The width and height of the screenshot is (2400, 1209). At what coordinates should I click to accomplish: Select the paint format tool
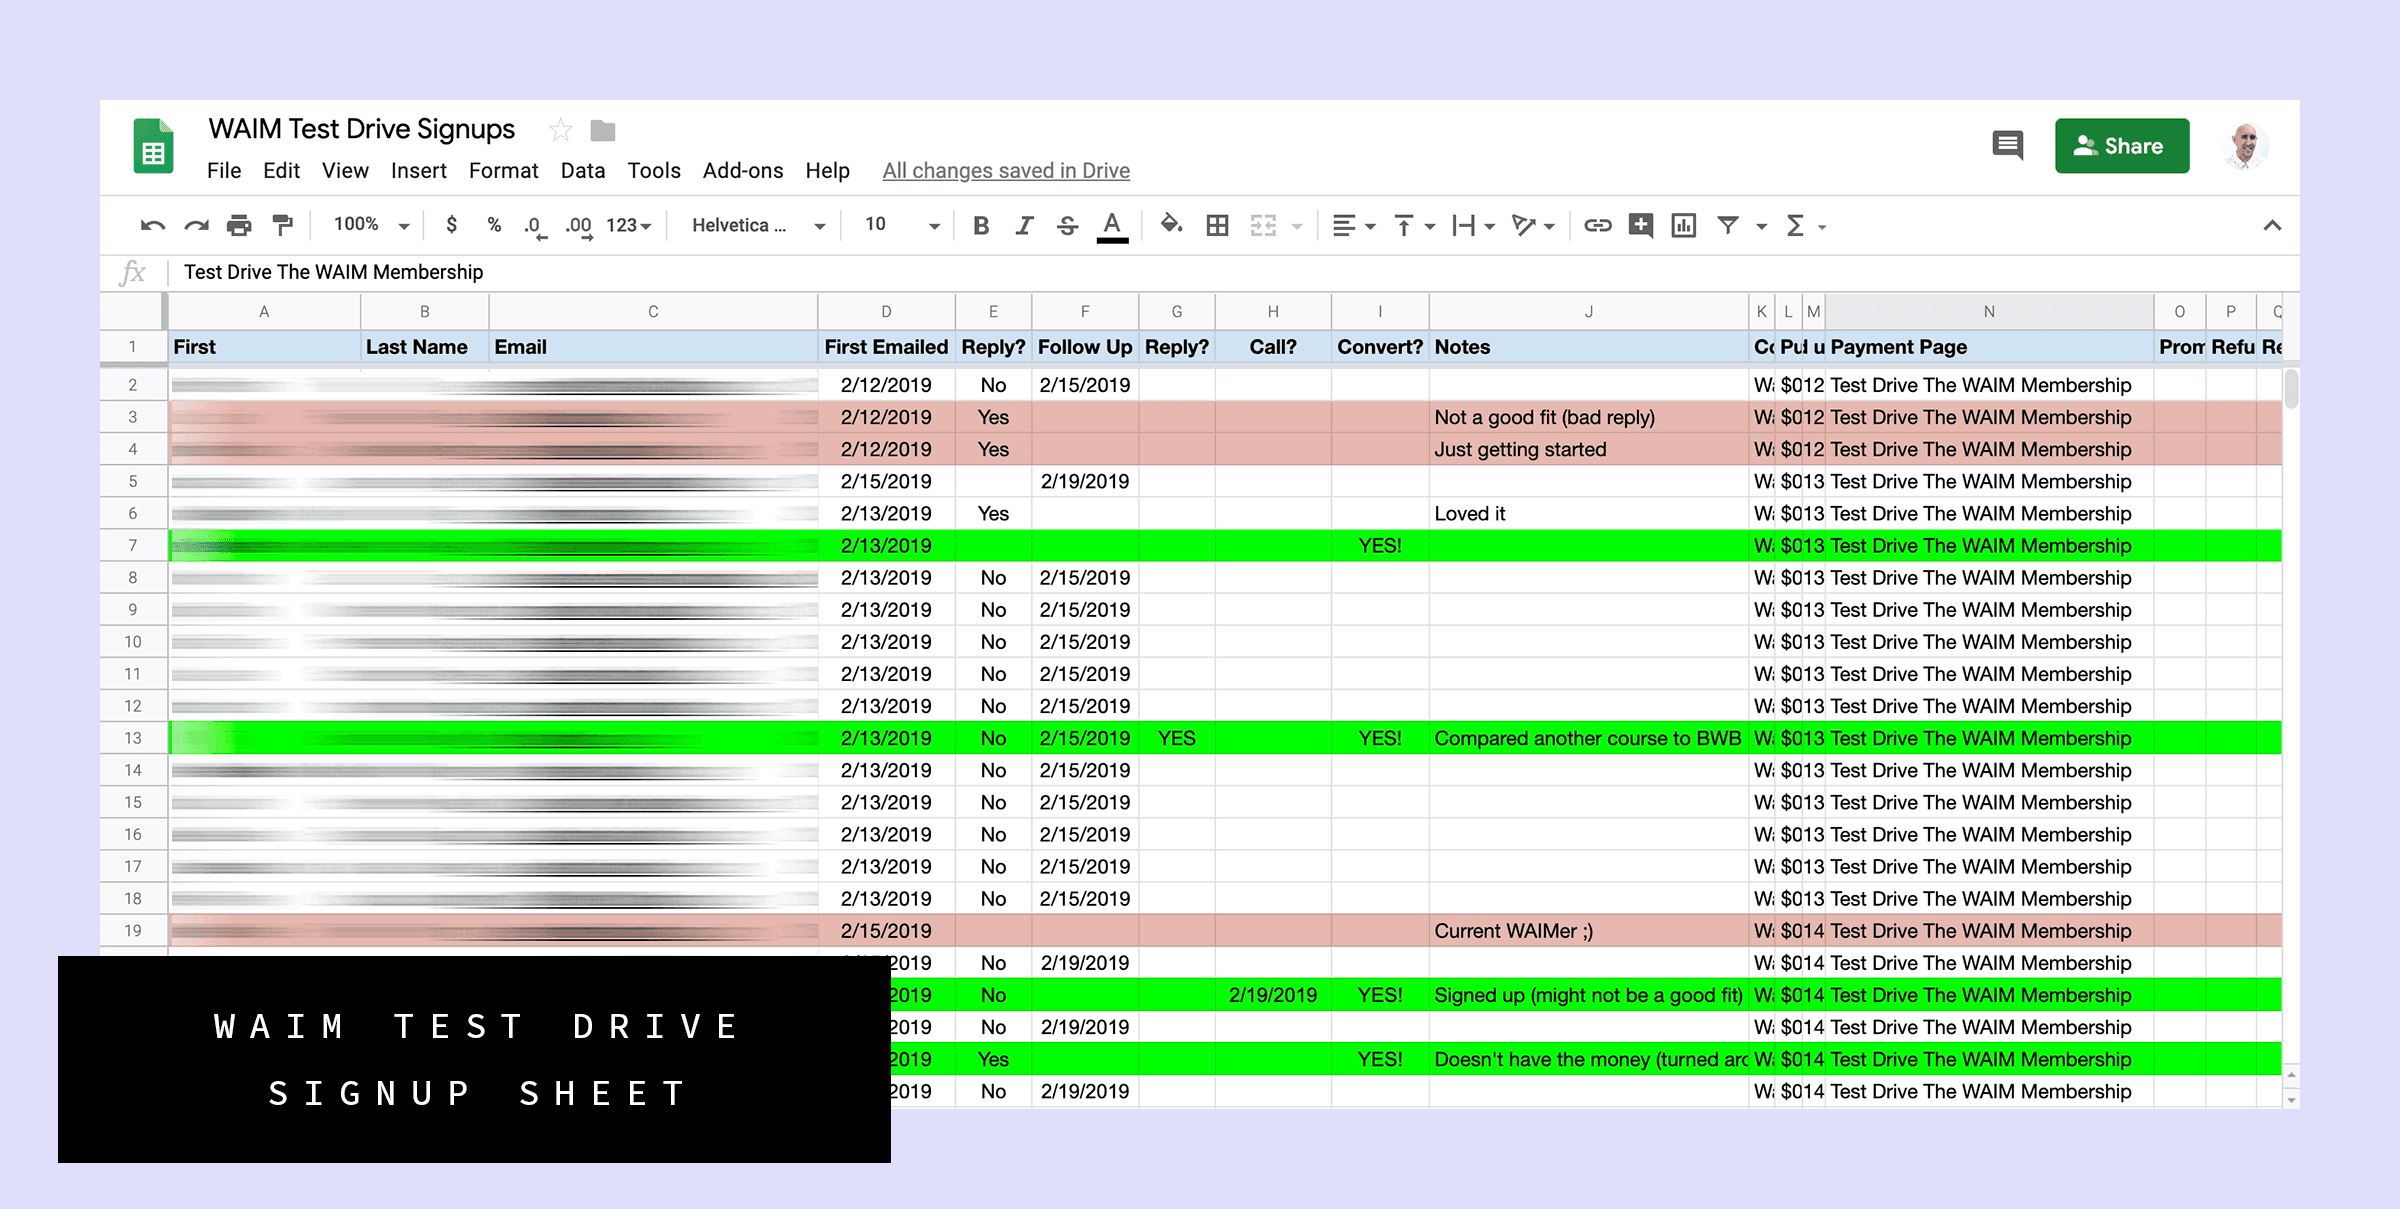[x=281, y=225]
